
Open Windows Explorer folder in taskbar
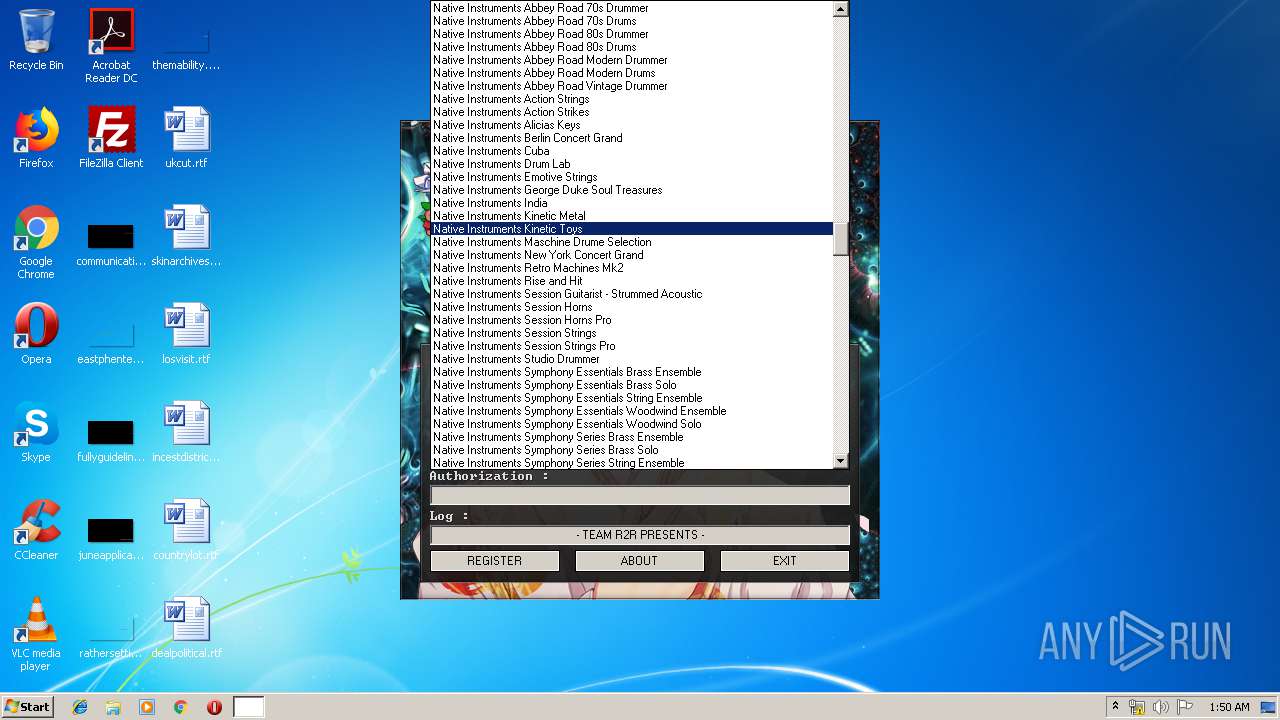[x=113, y=707]
